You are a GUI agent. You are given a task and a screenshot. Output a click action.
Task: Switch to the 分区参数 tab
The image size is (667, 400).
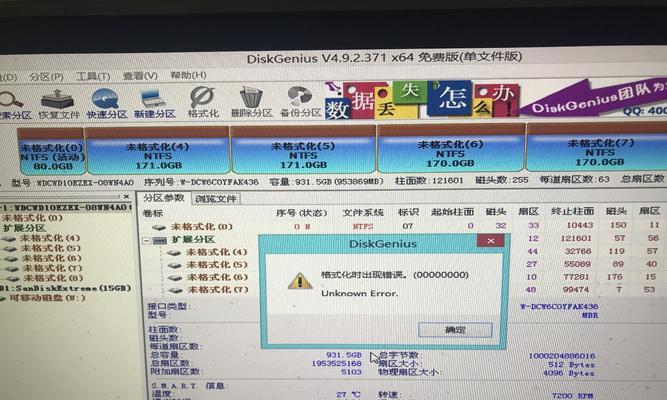point(164,198)
